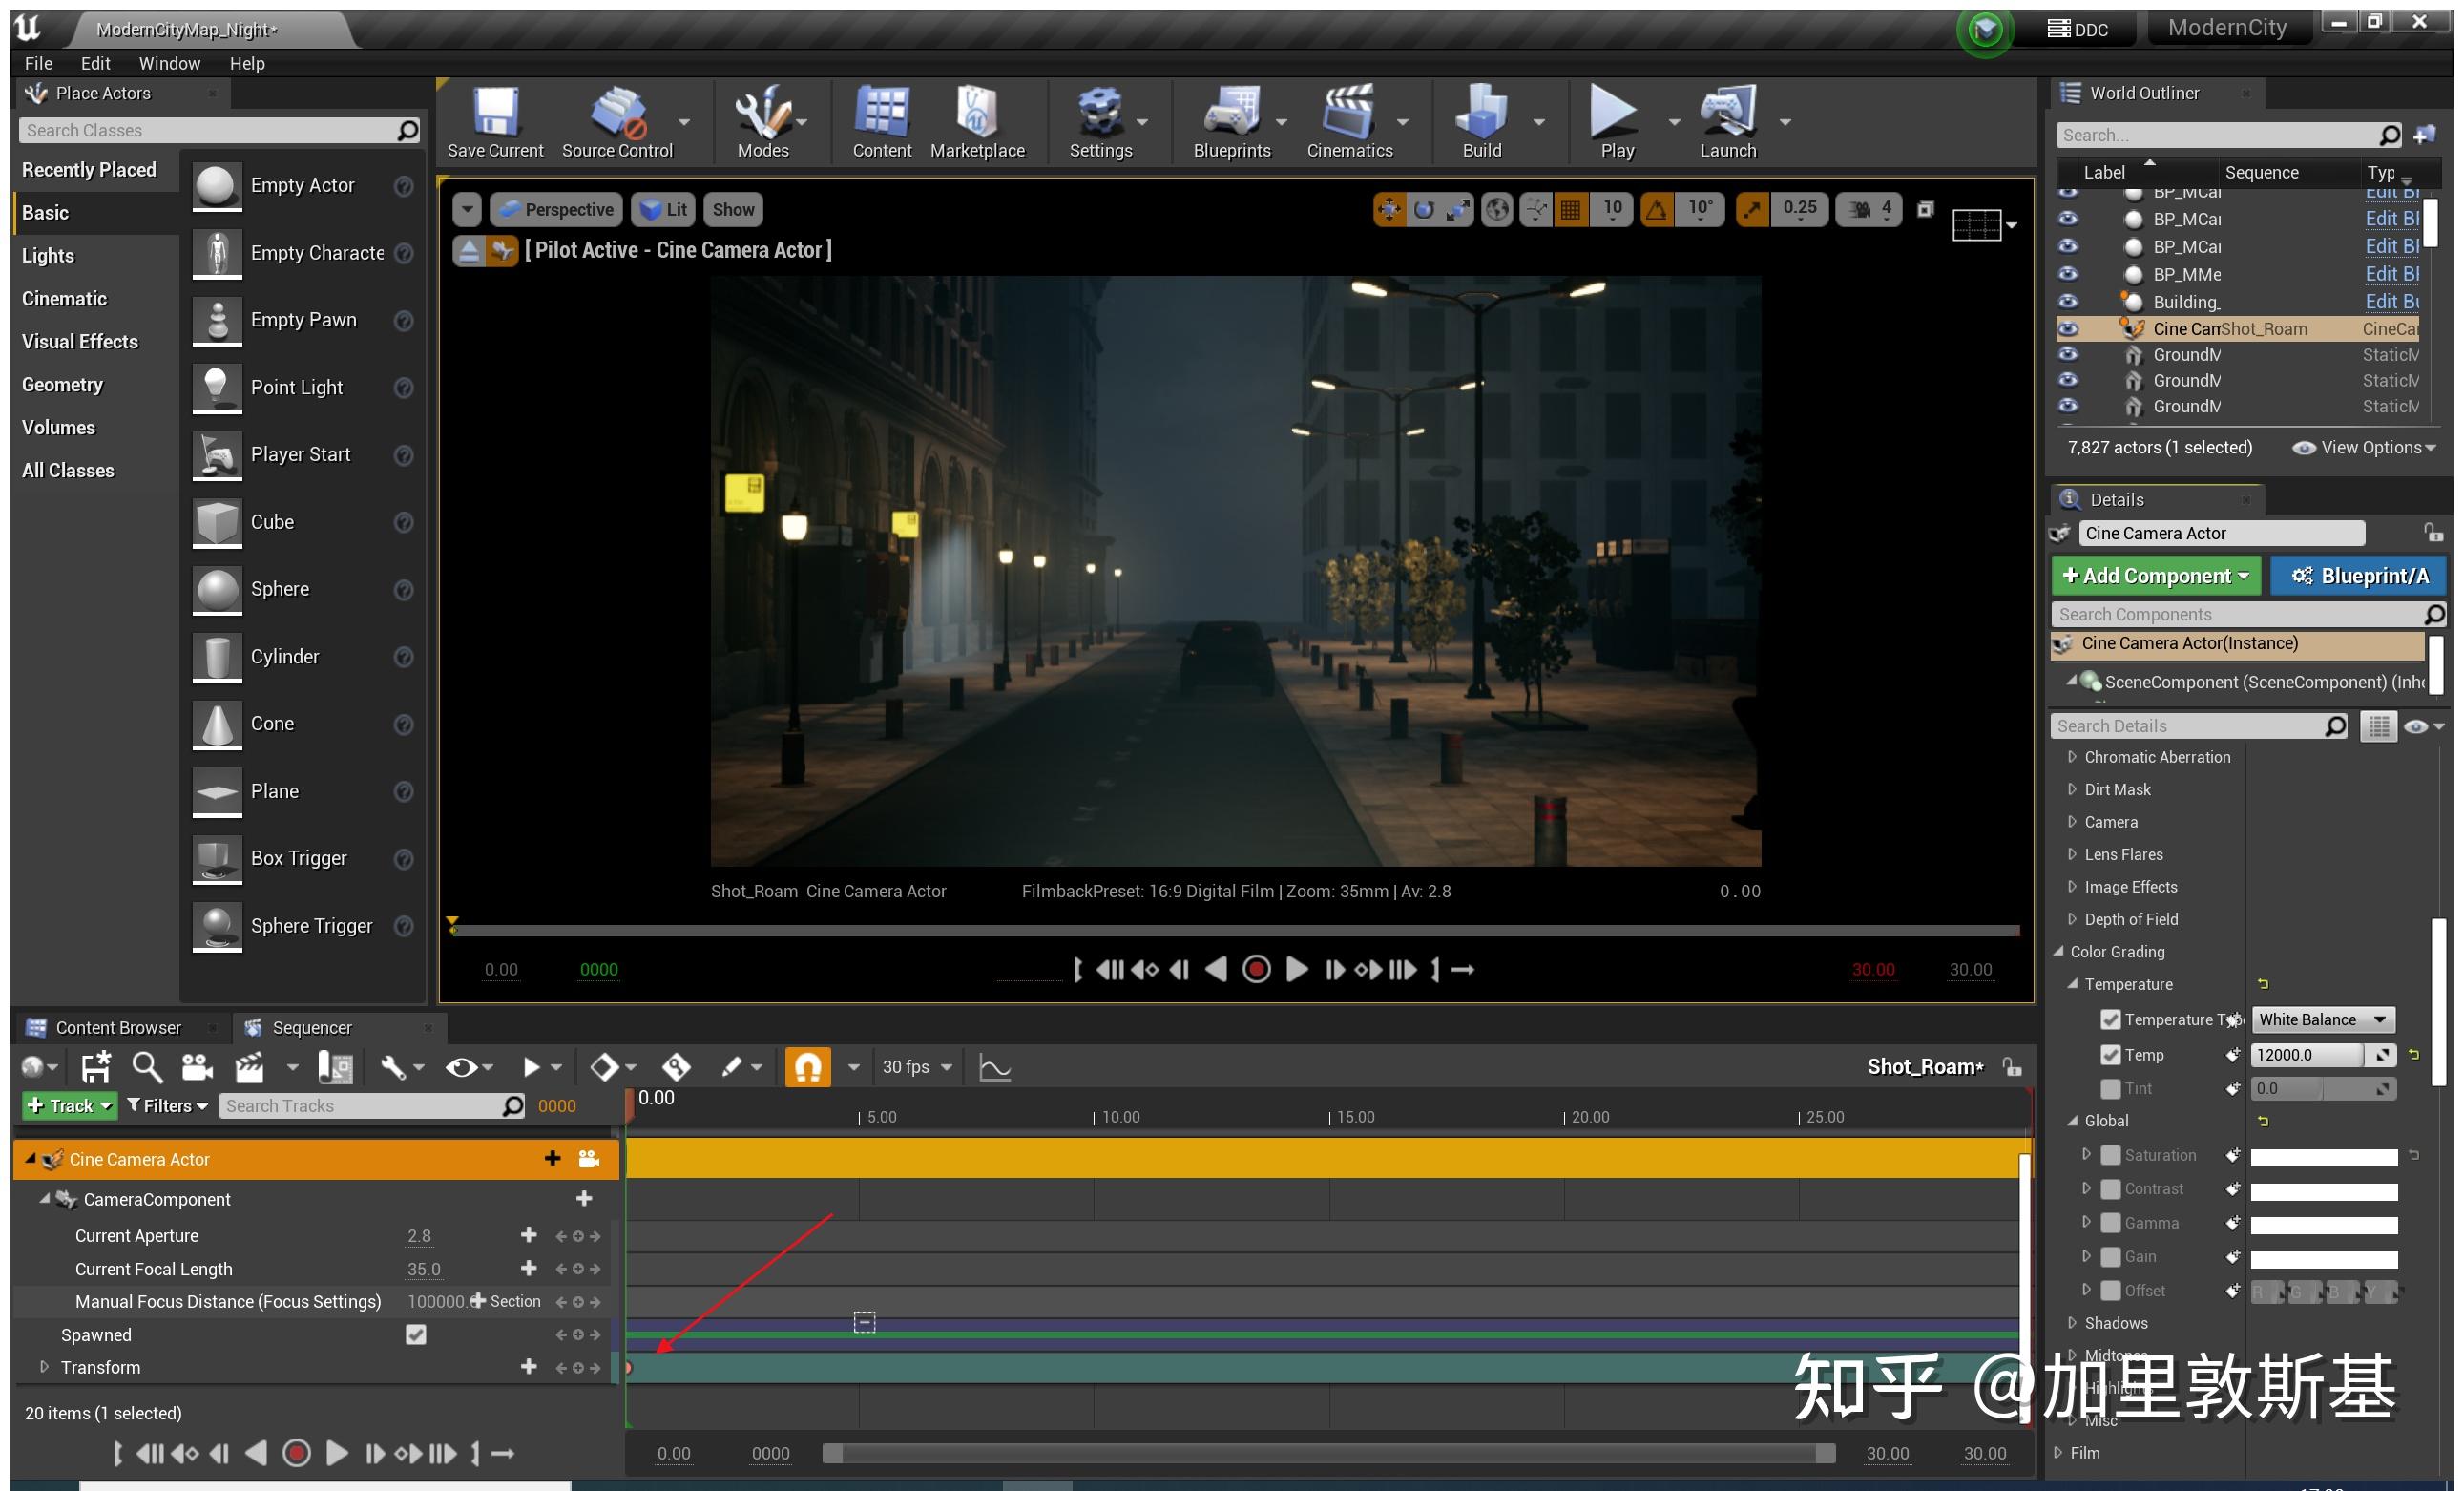Click the snap magnet icon in Sequencer

pos(808,1066)
